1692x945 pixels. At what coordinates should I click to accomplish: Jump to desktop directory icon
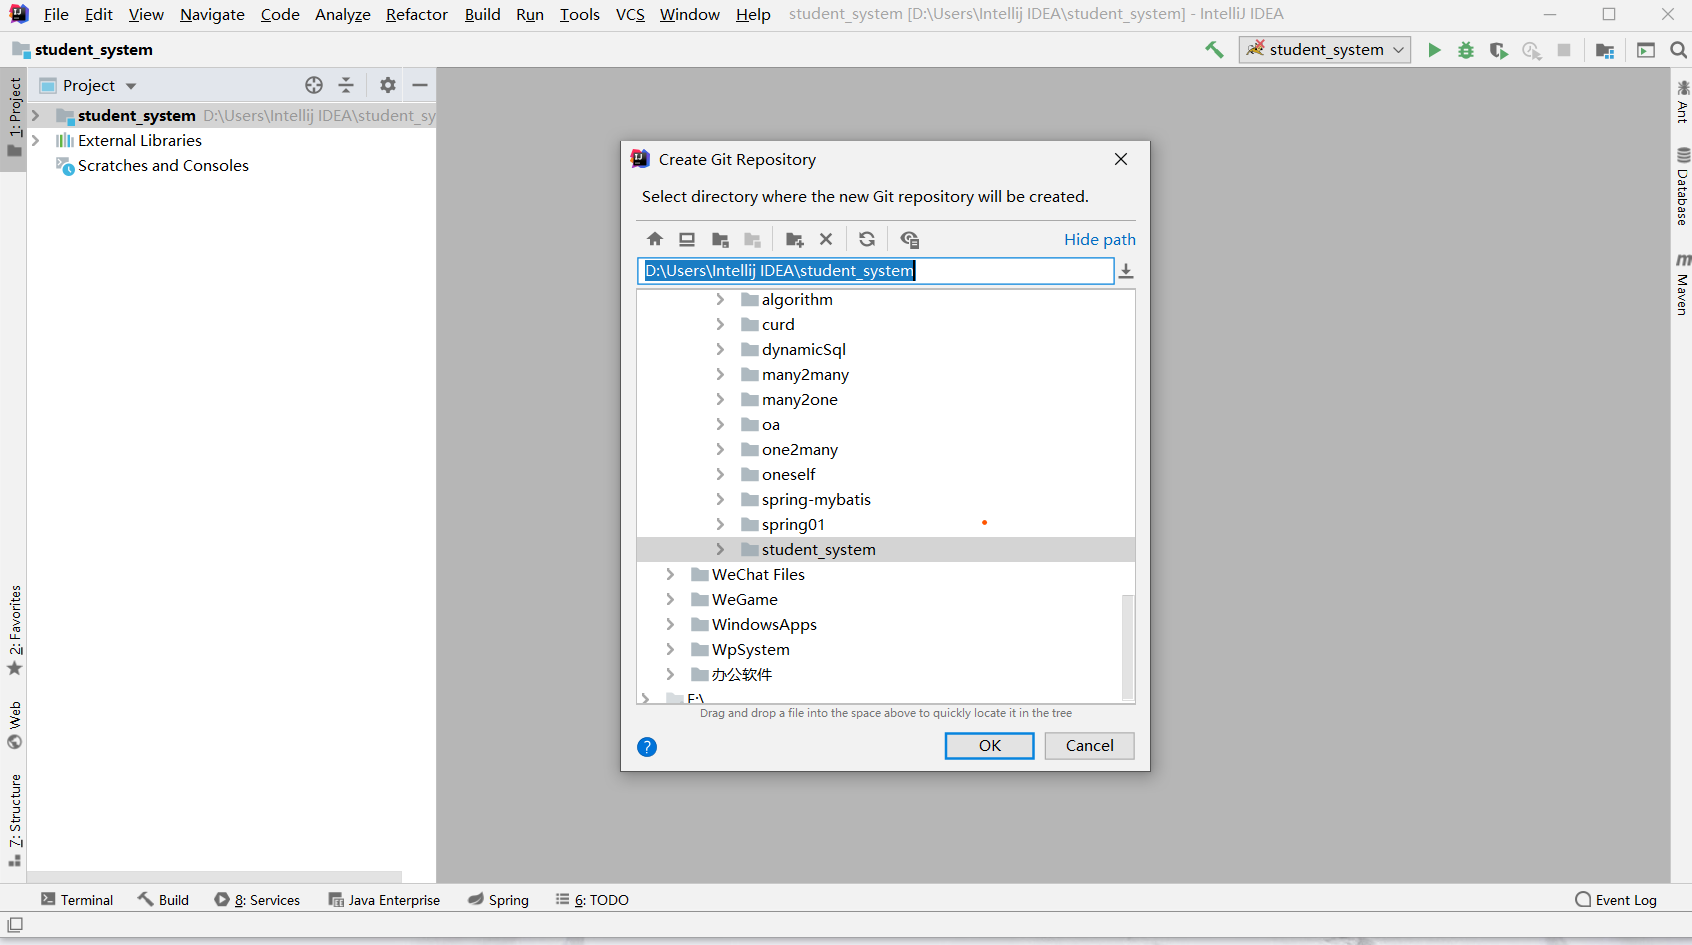point(687,239)
